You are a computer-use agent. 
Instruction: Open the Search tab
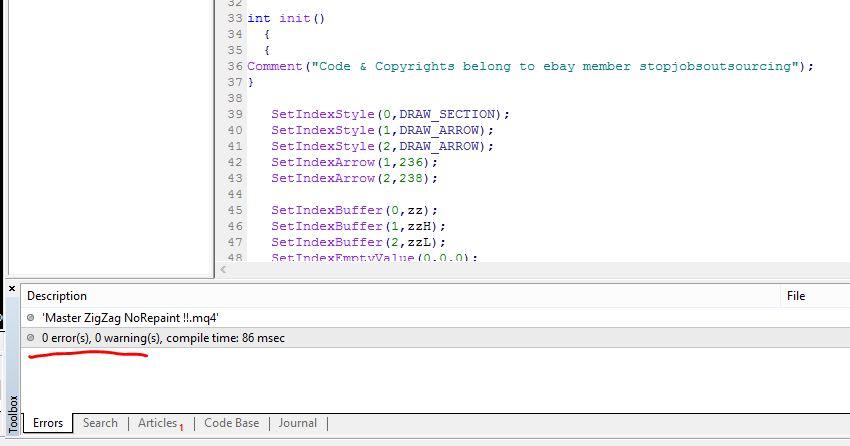pos(100,423)
